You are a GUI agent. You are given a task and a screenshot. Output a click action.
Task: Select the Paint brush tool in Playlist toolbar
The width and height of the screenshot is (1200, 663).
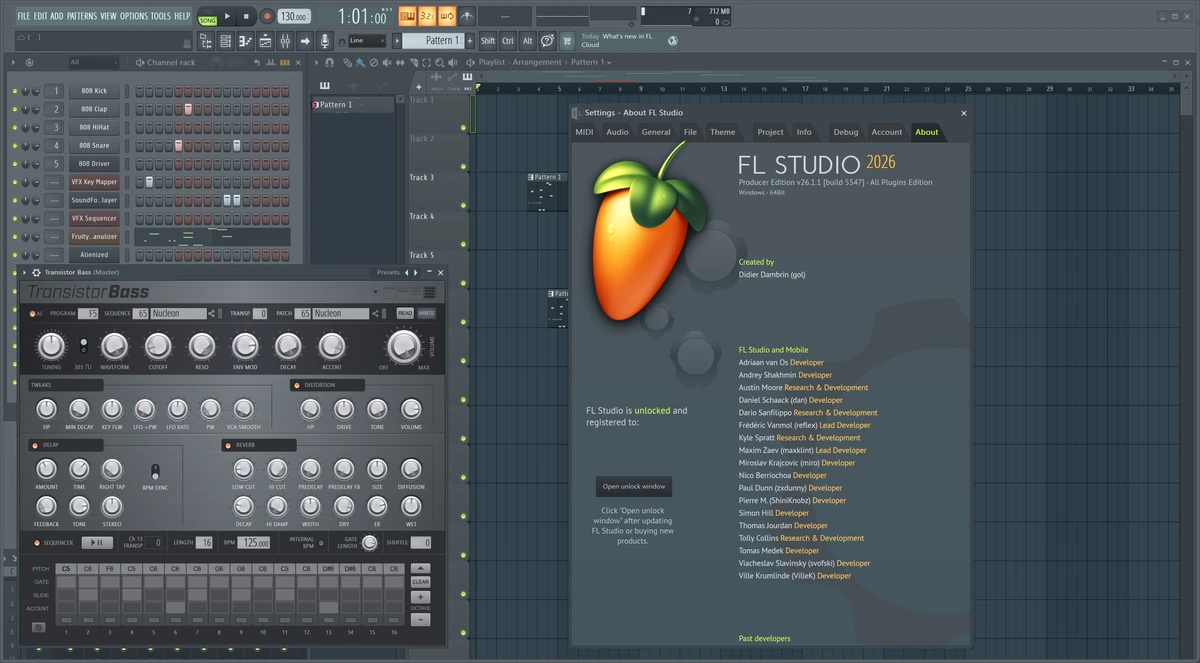(x=360, y=62)
